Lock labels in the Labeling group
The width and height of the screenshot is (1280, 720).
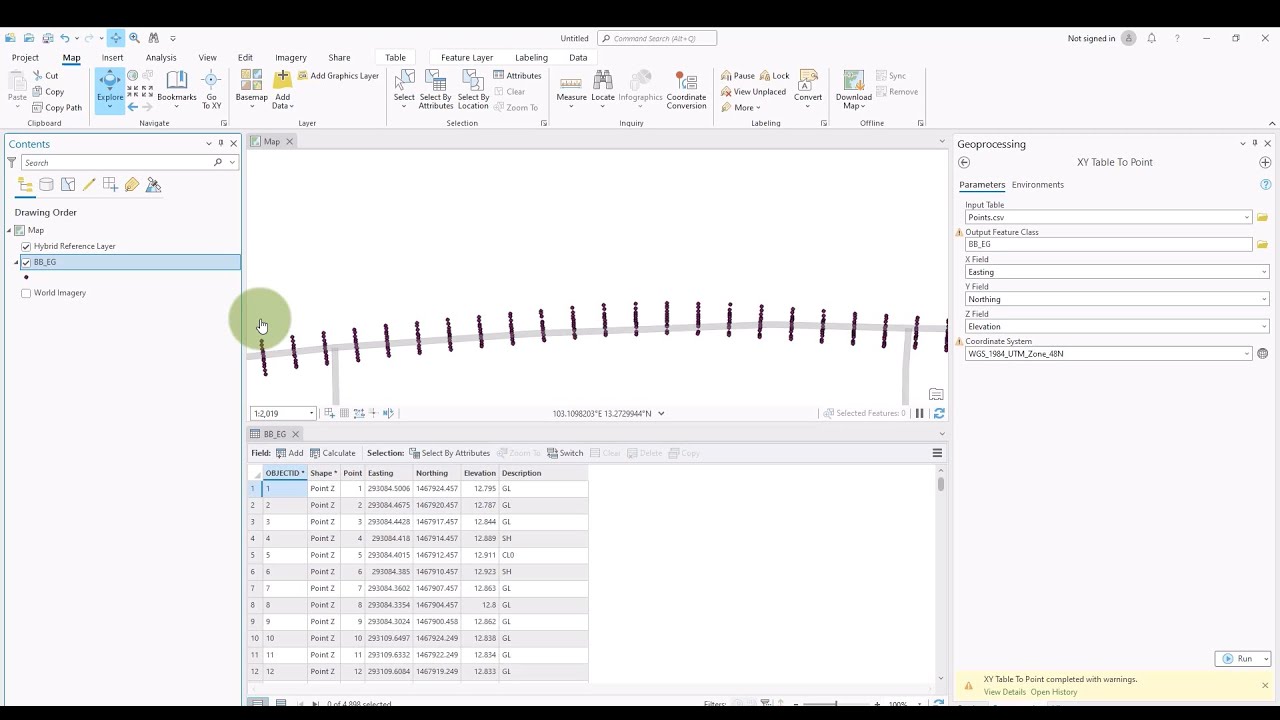775,76
